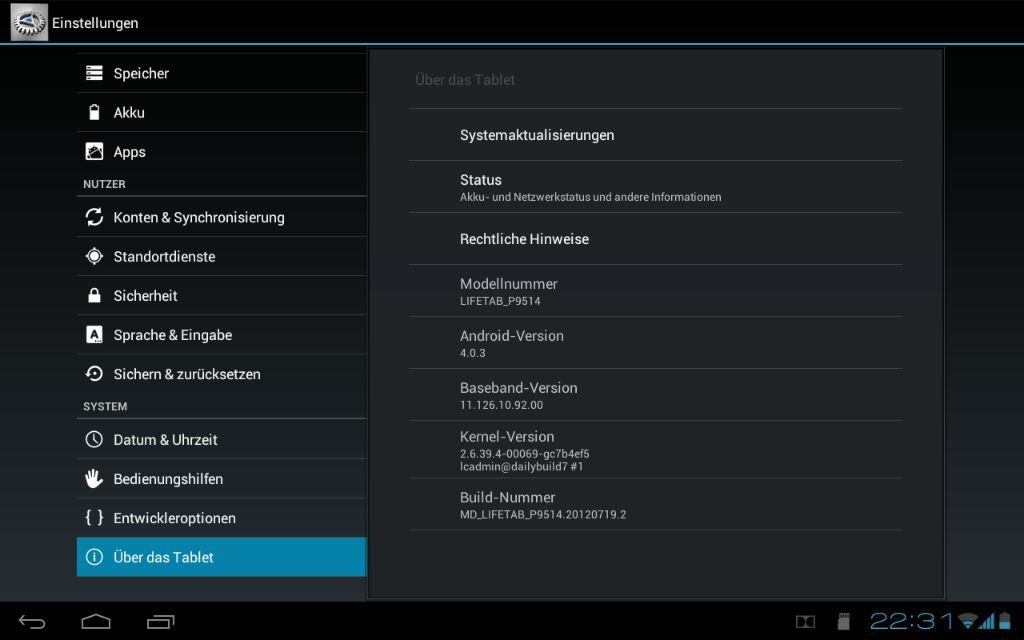The image size is (1024, 640).
Task: Tap the Datum & Uhrzeit clock icon
Action: pyautogui.click(x=94, y=440)
